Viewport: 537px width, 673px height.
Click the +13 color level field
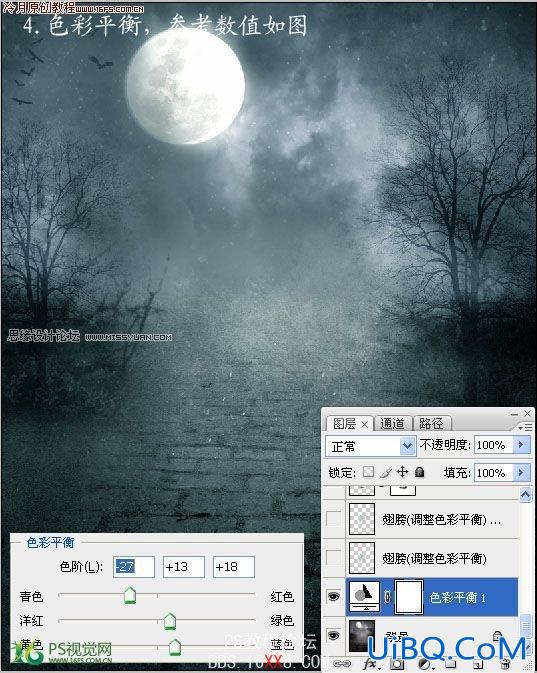[x=184, y=567]
